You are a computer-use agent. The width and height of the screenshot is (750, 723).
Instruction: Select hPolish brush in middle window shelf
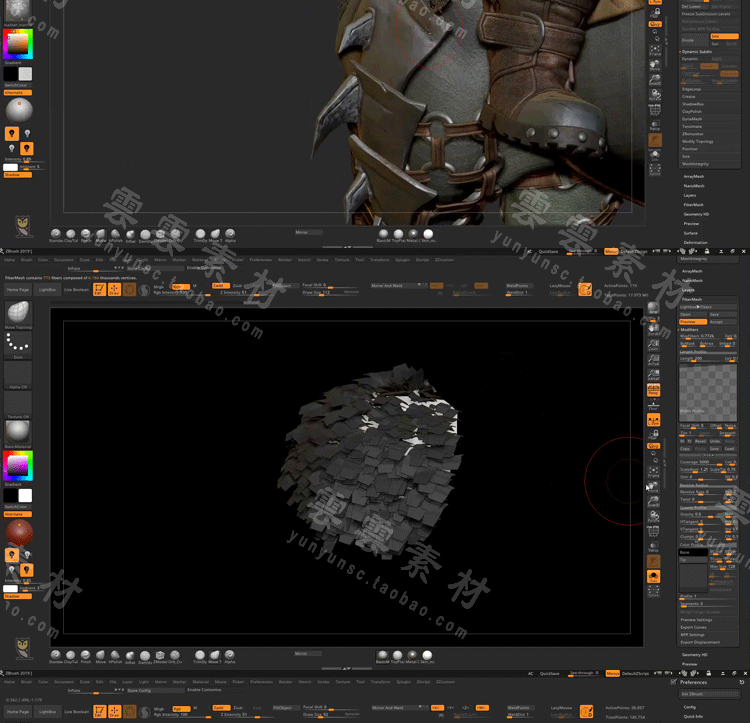[115, 657]
